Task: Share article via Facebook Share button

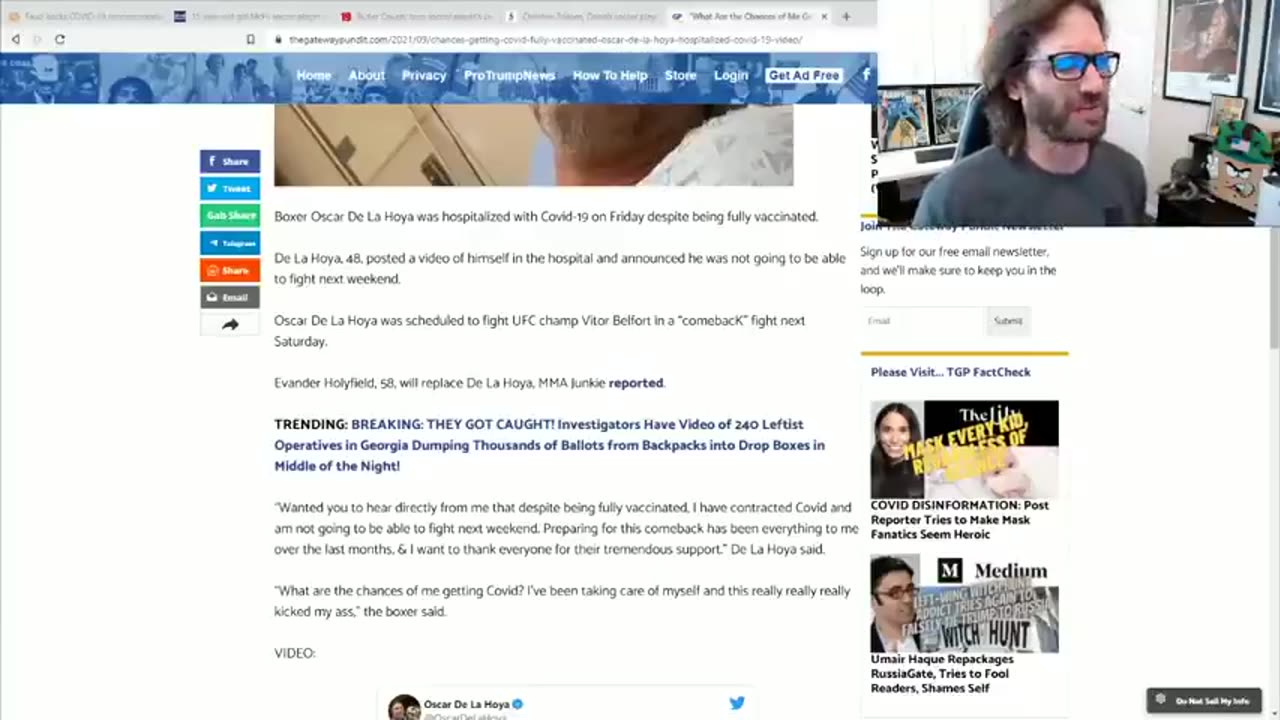Action: pyautogui.click(x=230, y=161)
